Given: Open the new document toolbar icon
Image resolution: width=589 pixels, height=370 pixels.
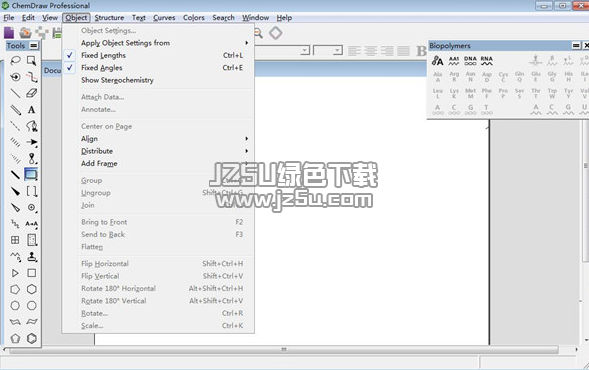Looking at the screenshot, I should (x=9, y=33).
